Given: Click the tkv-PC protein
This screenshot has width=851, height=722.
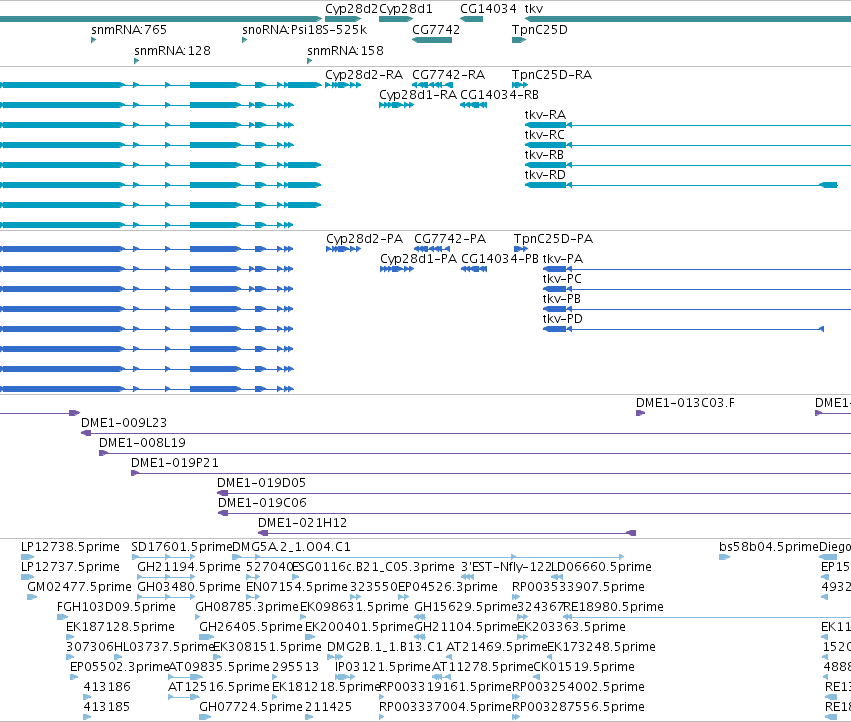Looking at the screenshot, I should (x=697, y=289).
